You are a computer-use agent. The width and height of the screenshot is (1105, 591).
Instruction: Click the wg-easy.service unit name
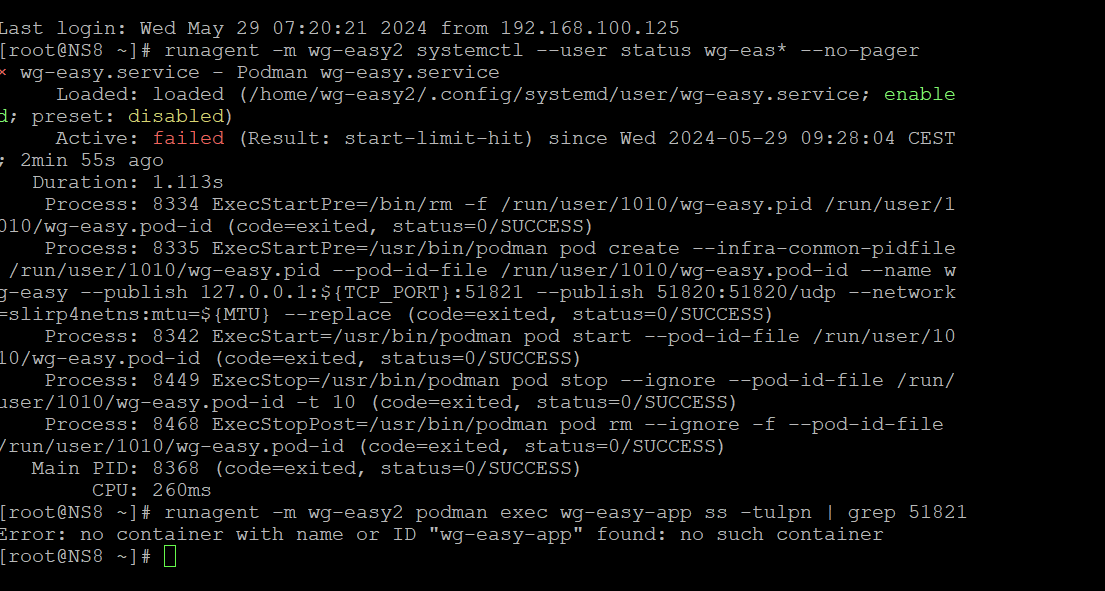click(x=110, y=73)
